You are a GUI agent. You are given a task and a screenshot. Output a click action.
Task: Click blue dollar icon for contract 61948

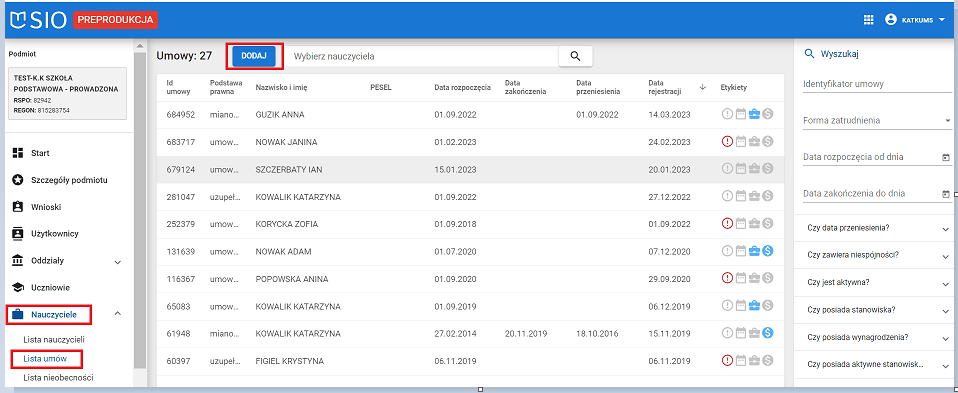[768, 333]
